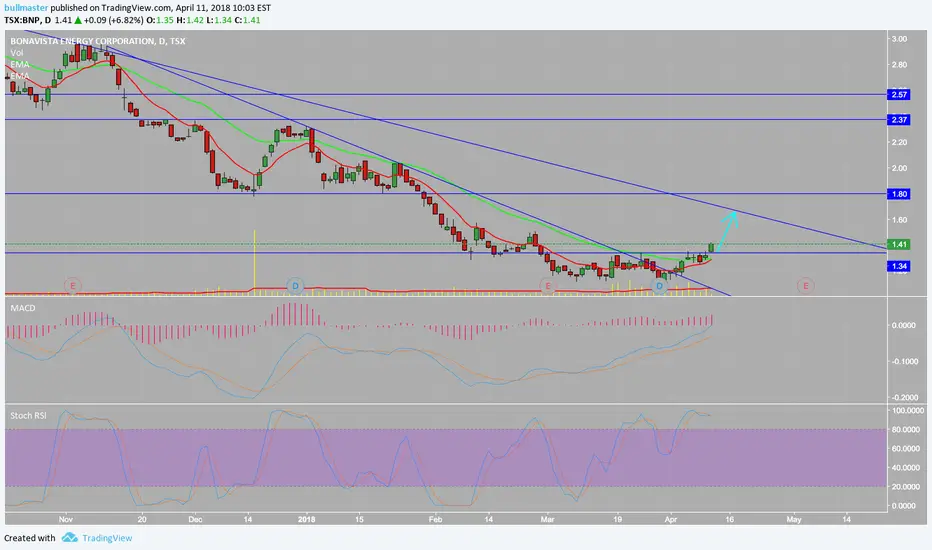This screenshot has width=932, height=550.
Task: Click the green 1.41 current price label
Action: [898, 244]
